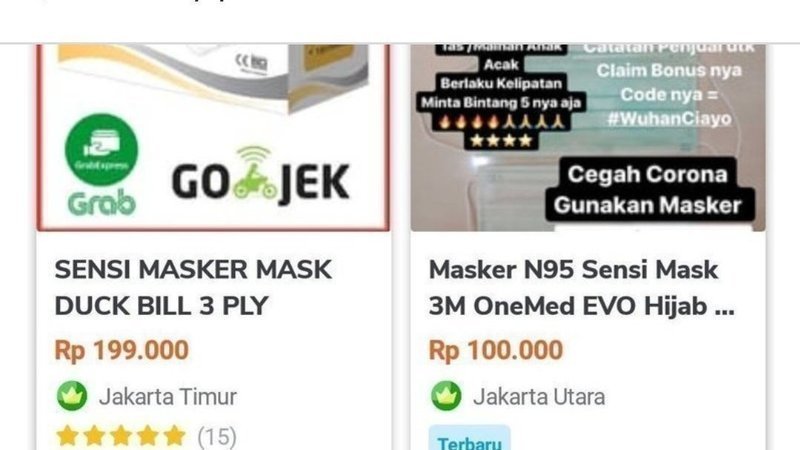Image resolution: width=800 pixels, height=450 pixels.
Task: Click the Rp 199.000 price
Action: pos(121,351)
